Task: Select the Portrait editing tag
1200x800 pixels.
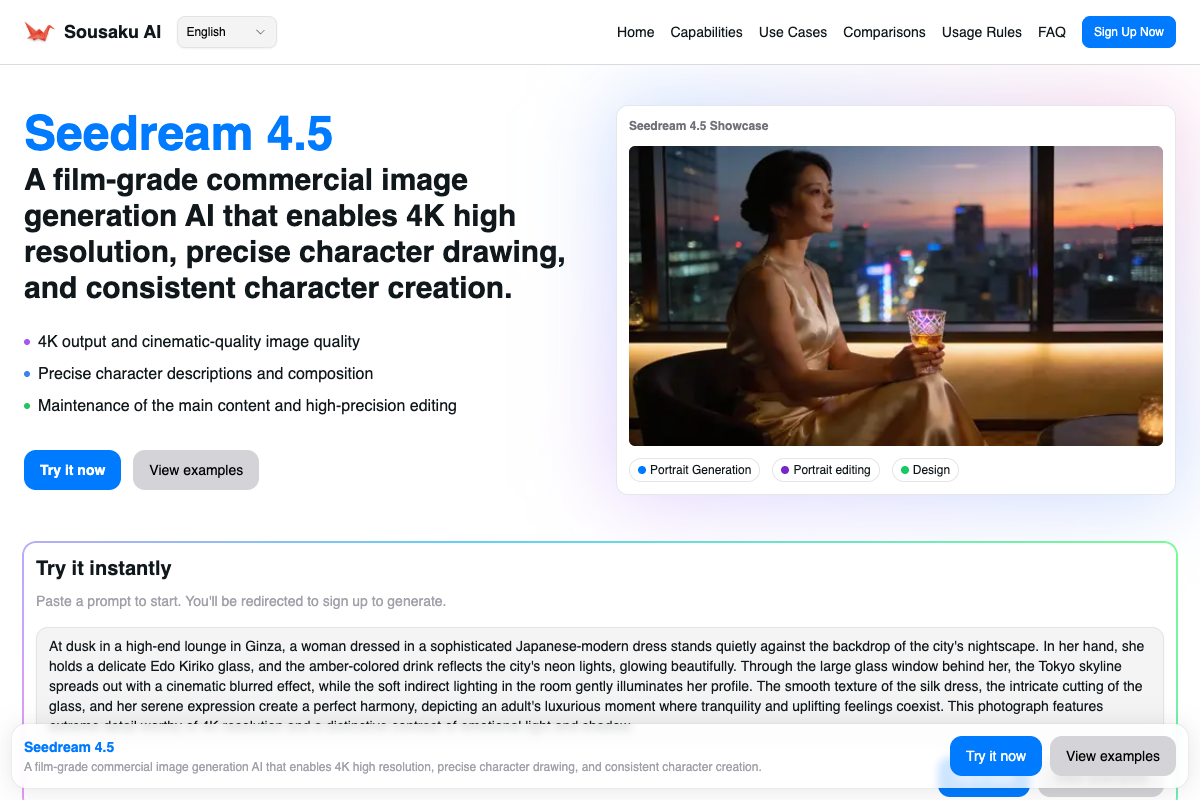Action: pyautogui.click(x=825, y=470)
